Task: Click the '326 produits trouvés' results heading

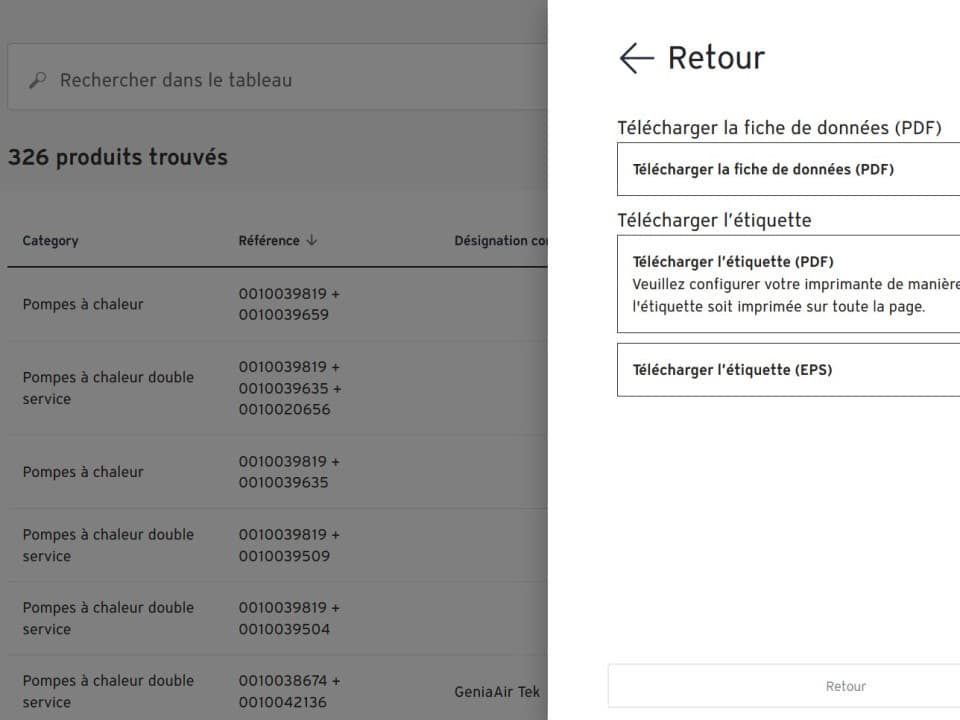Action: [x=118, y=157]
